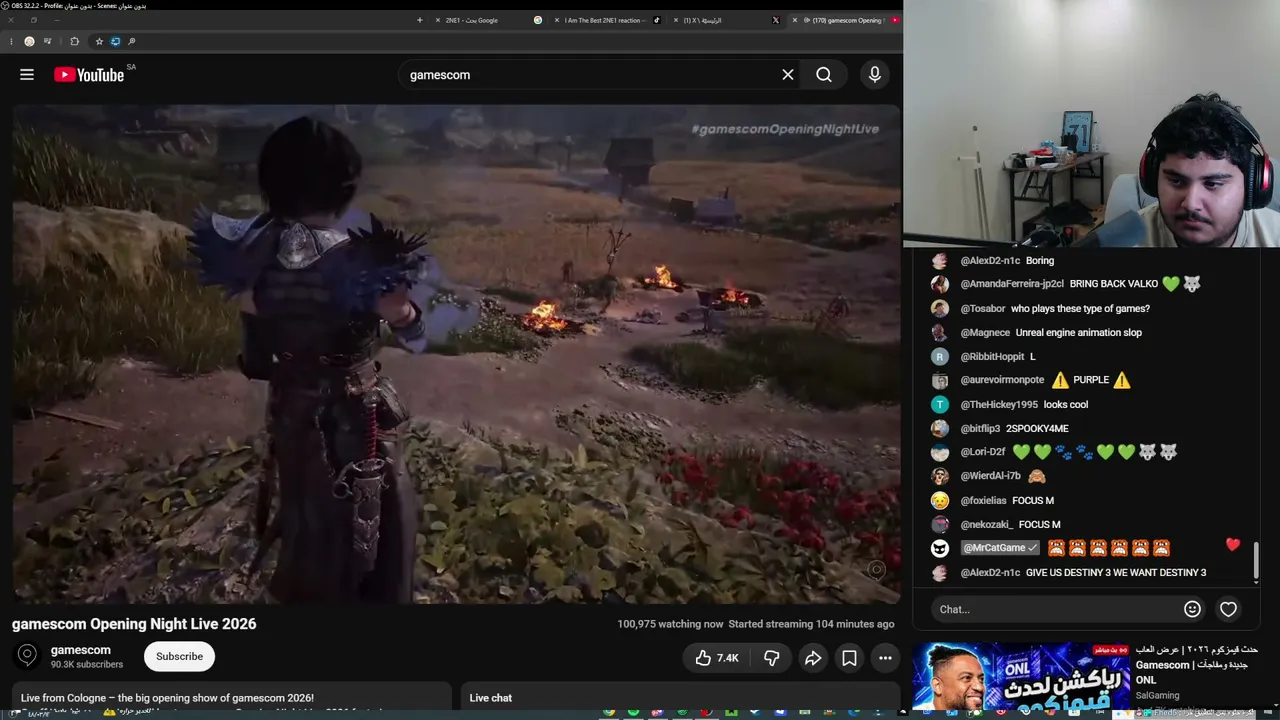The width and height of the screenshot is (1280, 720).
Task: Run the search with magnifier button
Action: [824, 75]
